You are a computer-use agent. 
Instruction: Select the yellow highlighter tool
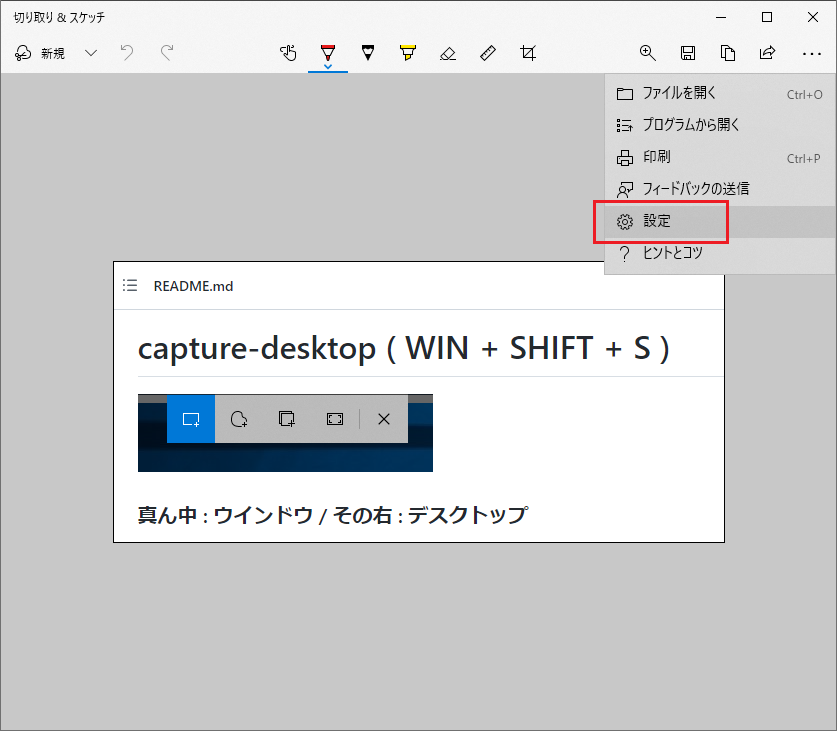click(407, 53)
